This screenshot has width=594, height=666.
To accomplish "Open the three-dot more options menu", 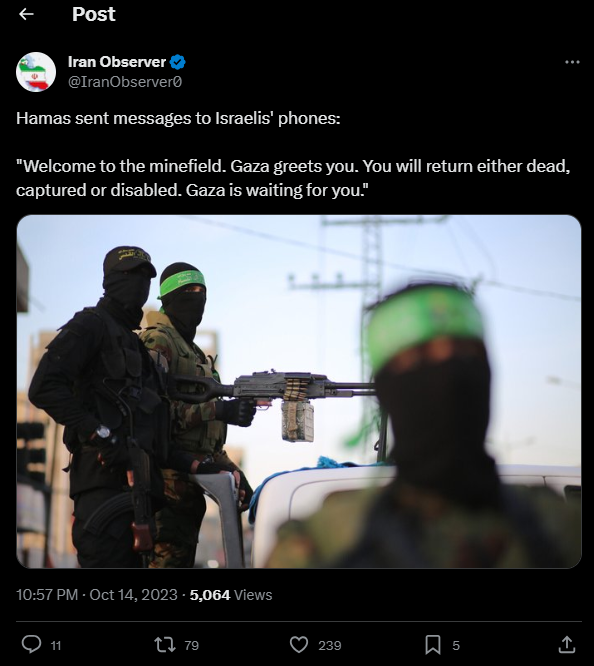I will (572, 62).
